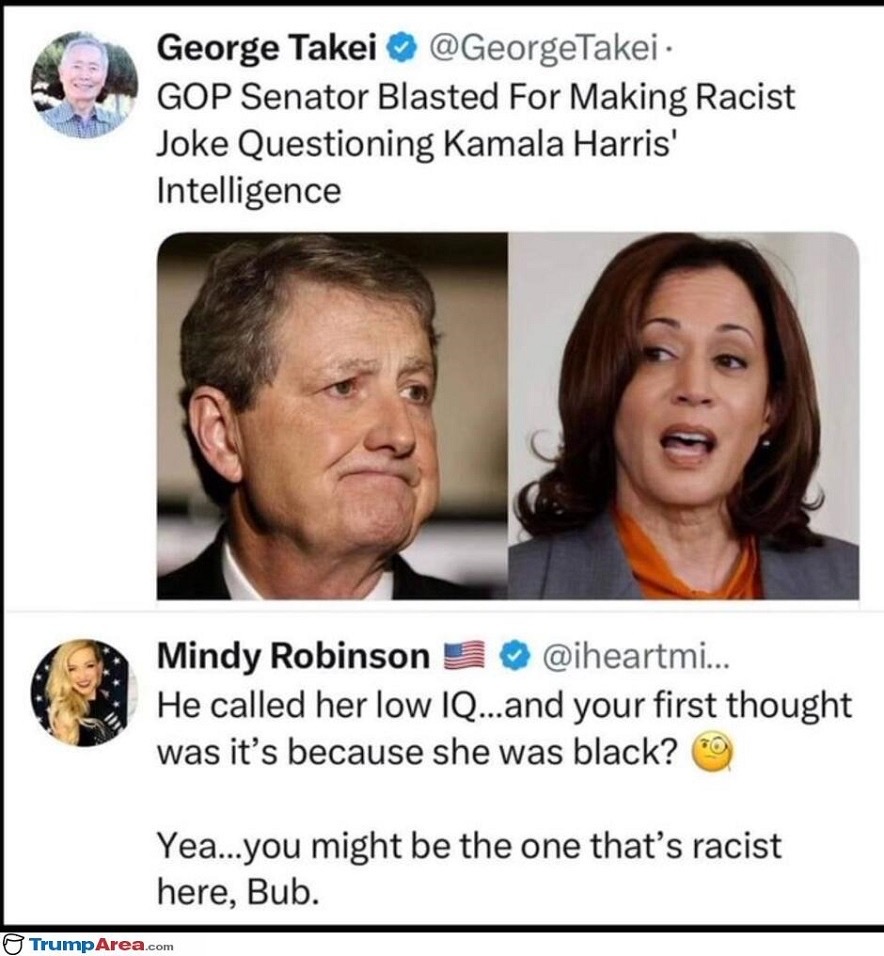Click verified badge beside Mindy Robinson
The width and height of the screenshot is (884, 956).
coord(514,656)
